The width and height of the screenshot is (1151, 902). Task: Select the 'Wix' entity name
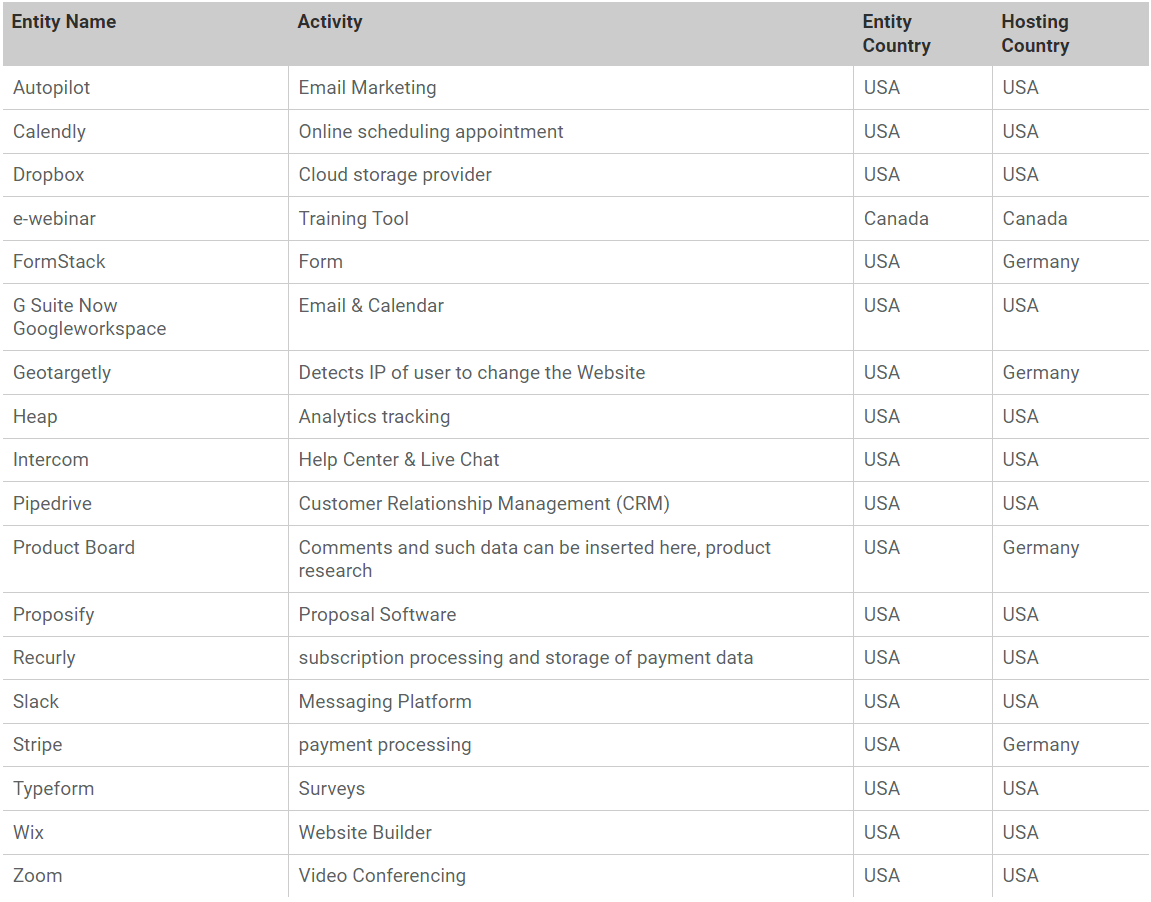[x=29, y=833]
